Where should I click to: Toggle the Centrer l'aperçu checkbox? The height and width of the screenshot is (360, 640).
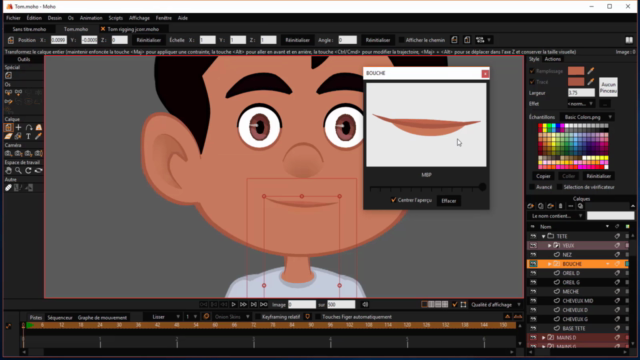(x=393, y=200)
